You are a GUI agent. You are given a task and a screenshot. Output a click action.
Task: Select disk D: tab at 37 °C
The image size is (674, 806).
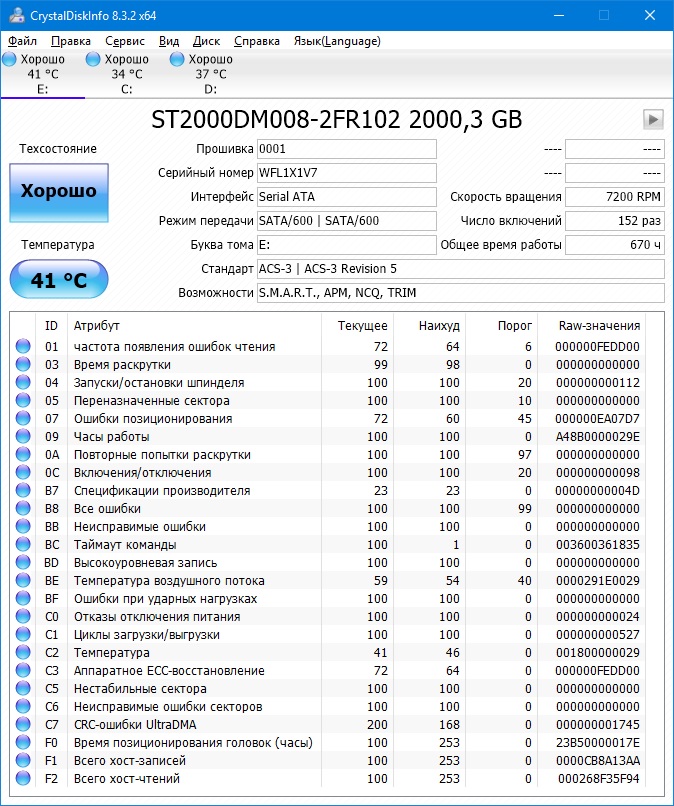click(x=210, y=74)
